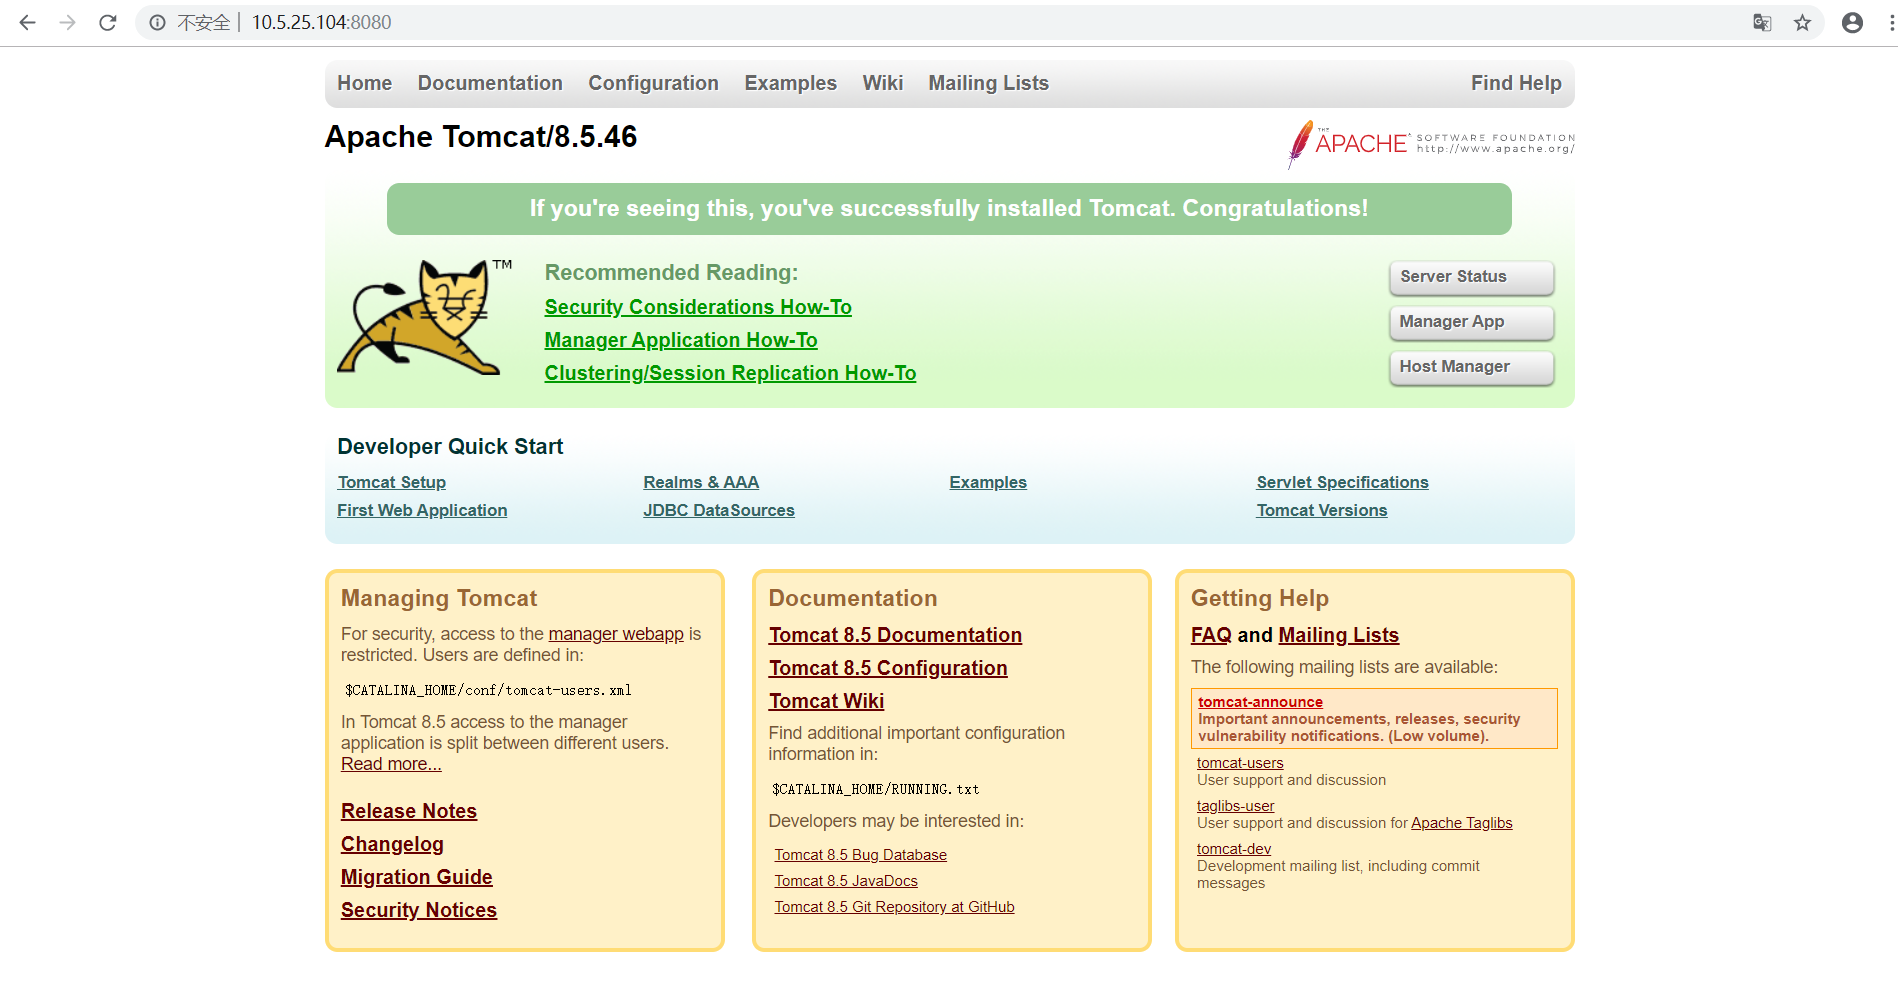Click the Developer Quick Start heading
The height and width of the screenshot is (986, 1898).
tap(450, 447)
